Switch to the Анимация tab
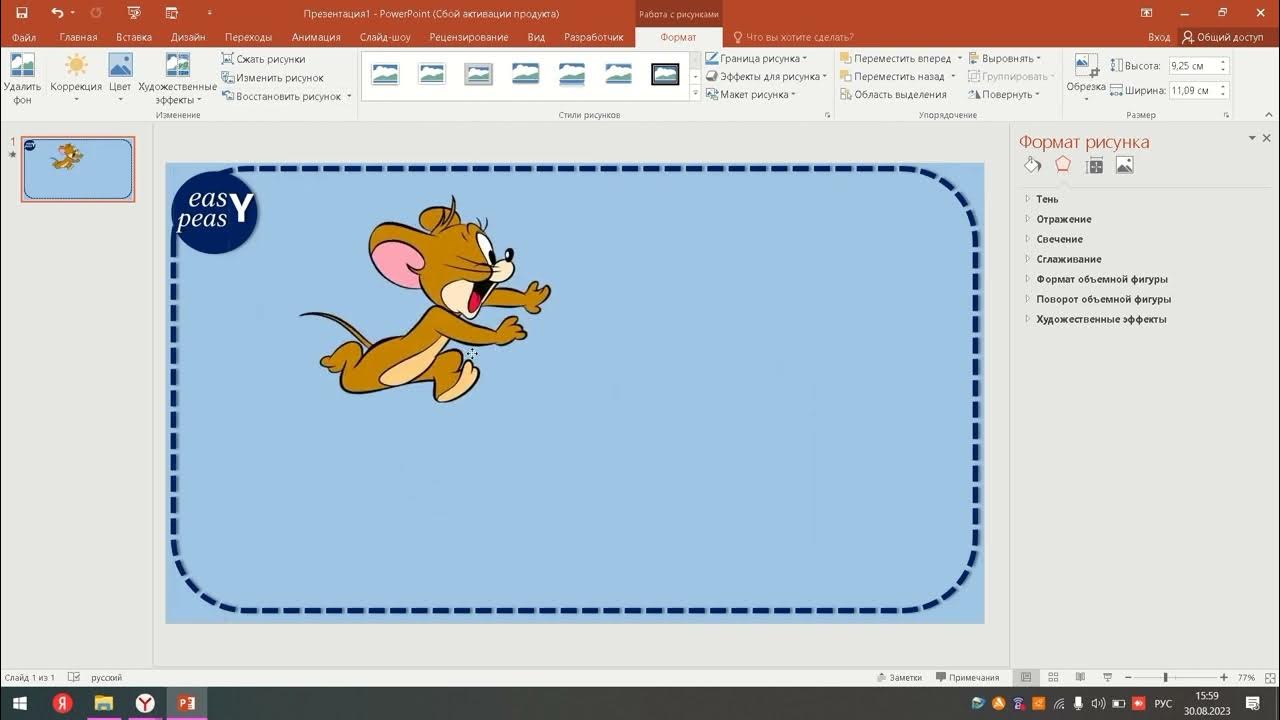This screenshot has width=1280, height=720. tap(316, 37)
